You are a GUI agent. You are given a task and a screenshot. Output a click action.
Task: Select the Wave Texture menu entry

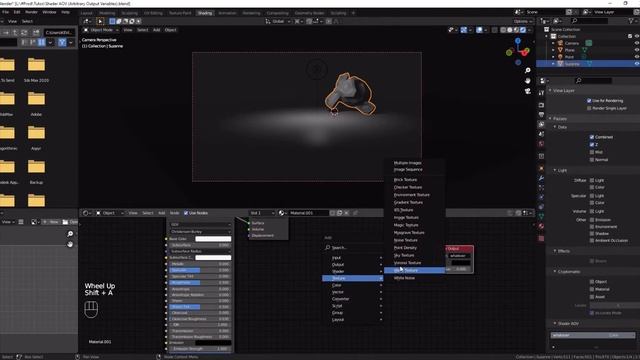point(414,270)
